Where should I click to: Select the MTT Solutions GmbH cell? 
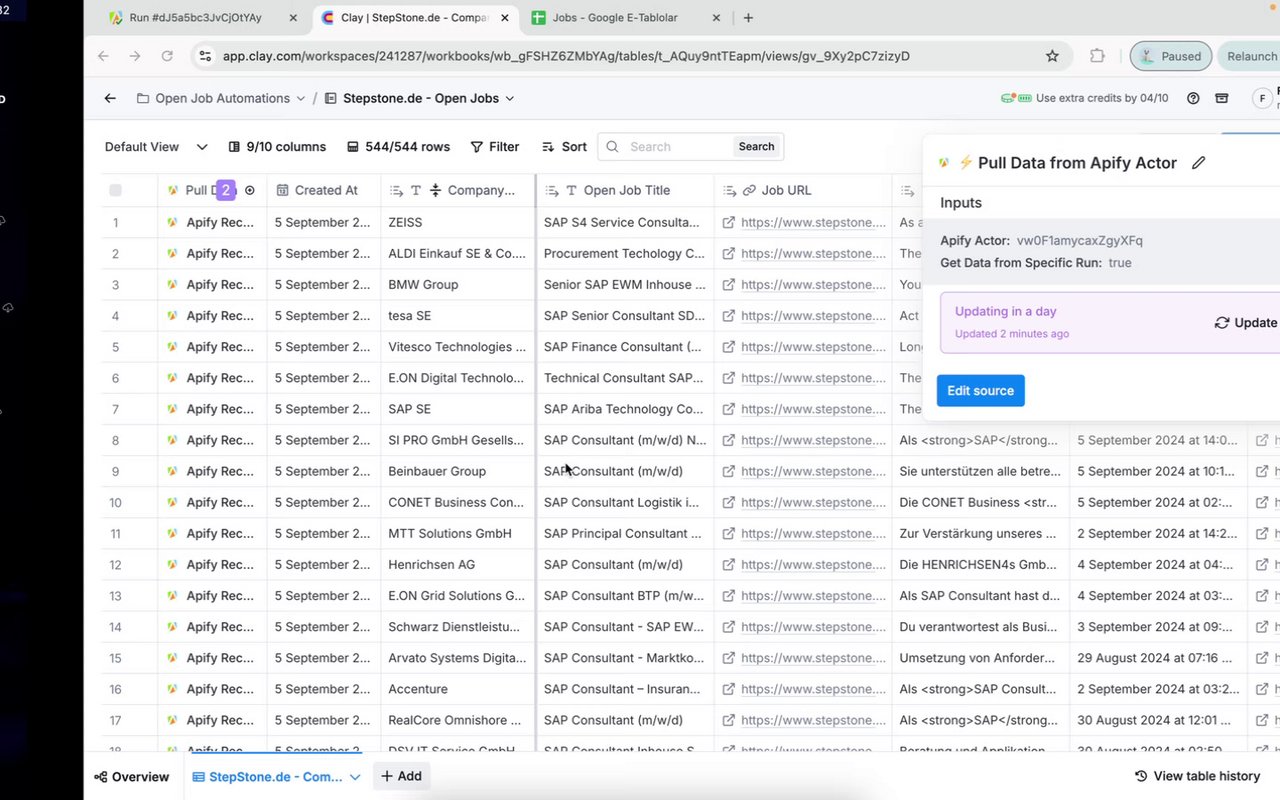[458, 533]
